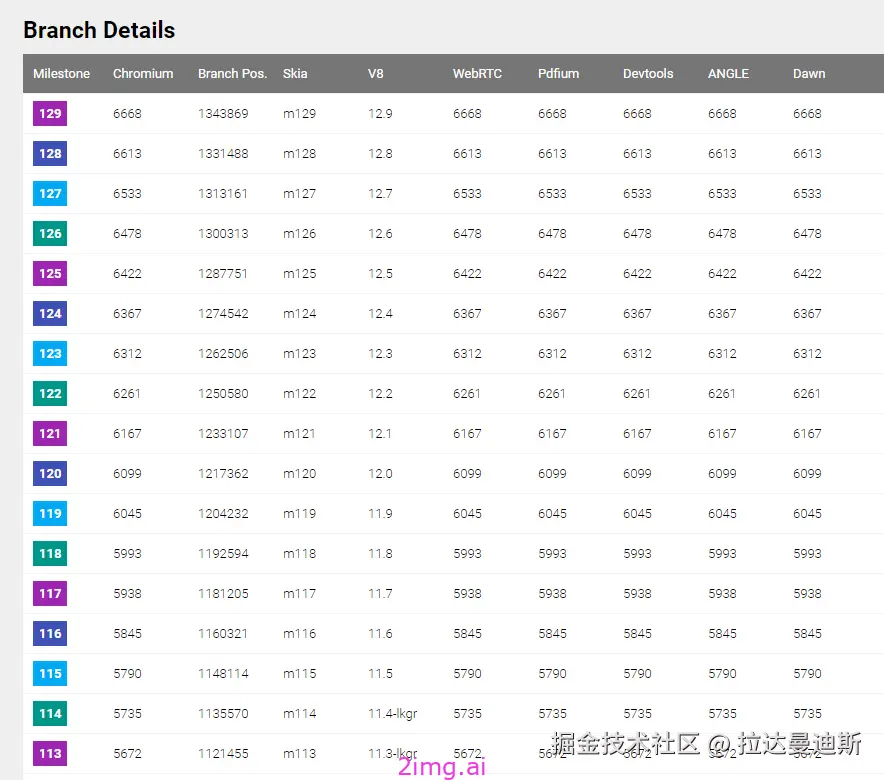This screenshot has height=780, width=884.
Task: Select the Skia value m126
Action: coord(299,234)
